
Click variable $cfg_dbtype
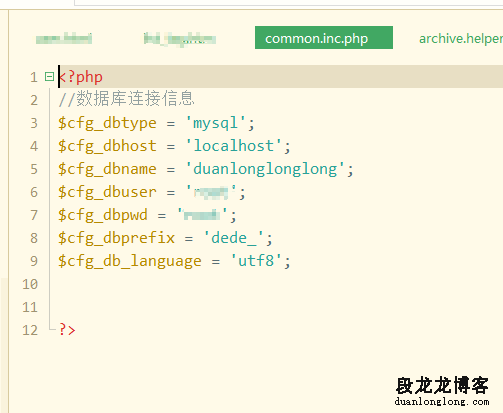(x=107, y=123)
